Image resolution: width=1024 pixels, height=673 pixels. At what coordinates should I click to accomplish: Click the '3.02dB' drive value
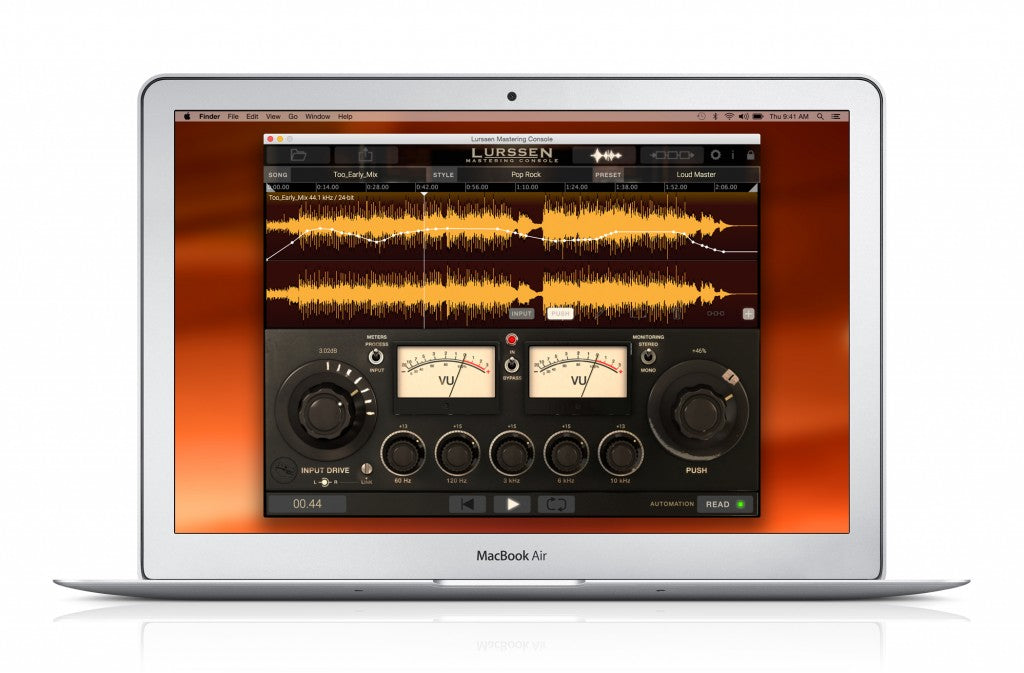(327, 351)
